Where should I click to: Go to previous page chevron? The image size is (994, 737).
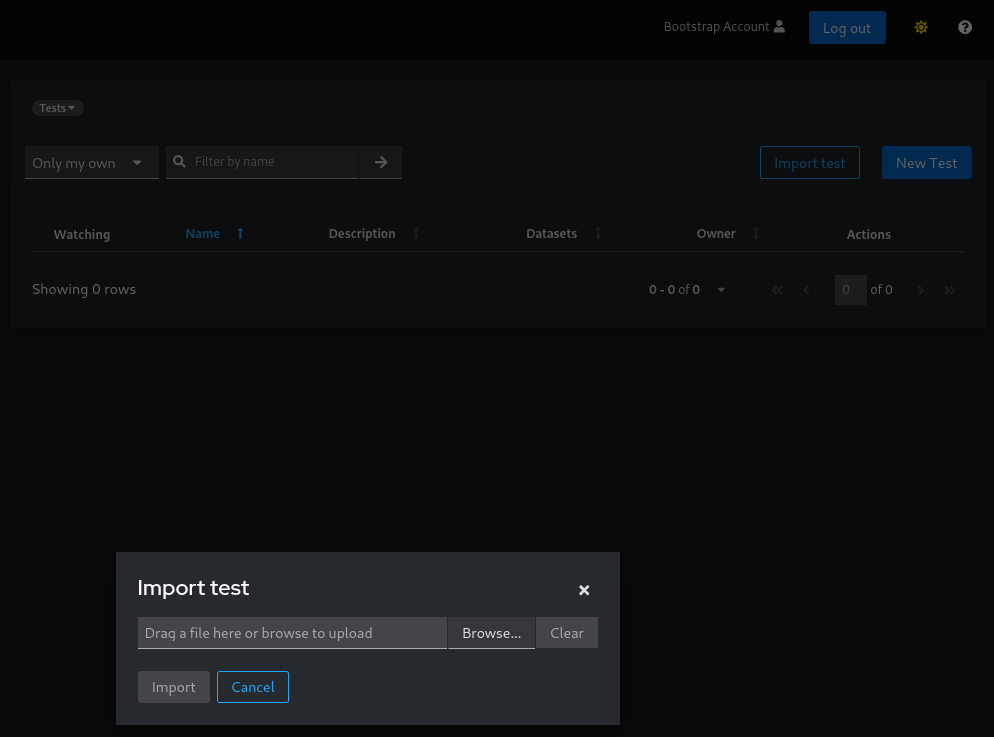806,290
